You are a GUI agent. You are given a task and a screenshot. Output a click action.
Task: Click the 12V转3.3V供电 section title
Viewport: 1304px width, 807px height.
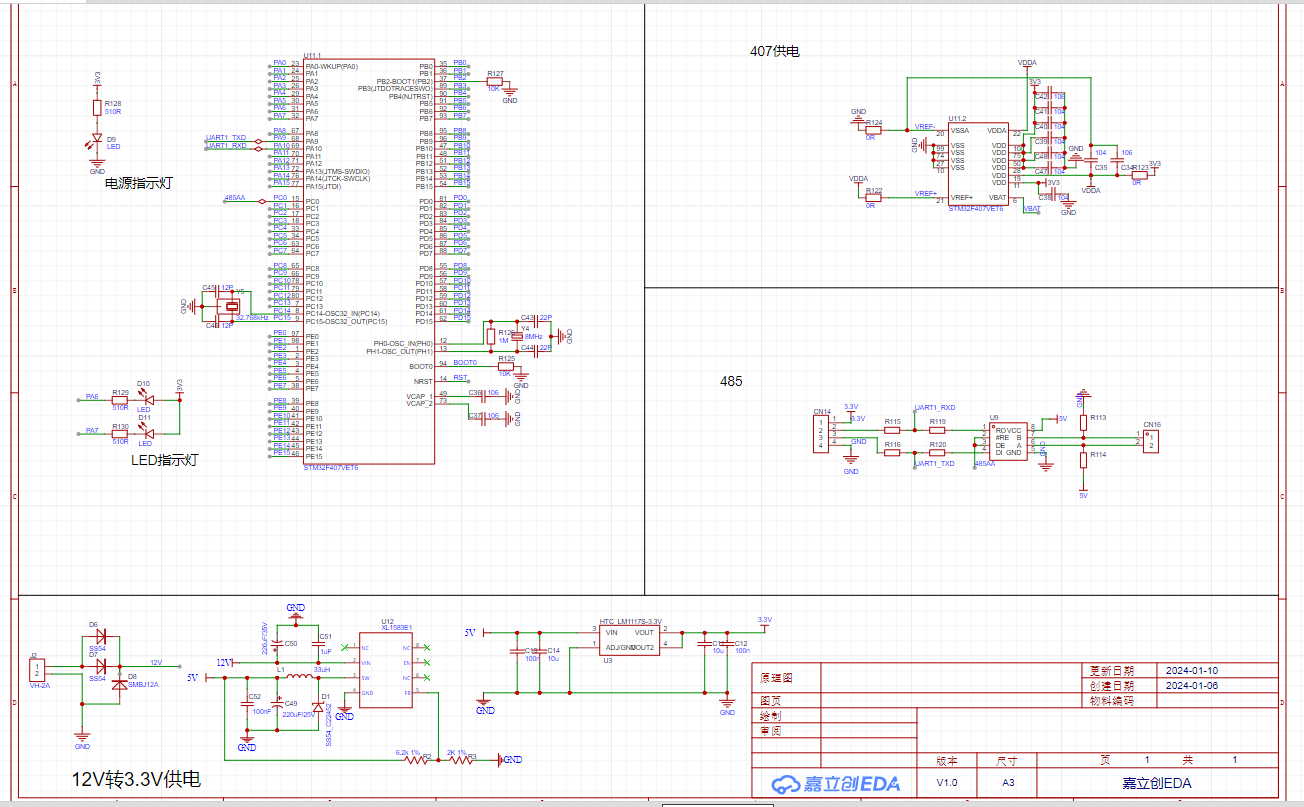point(136,778)
